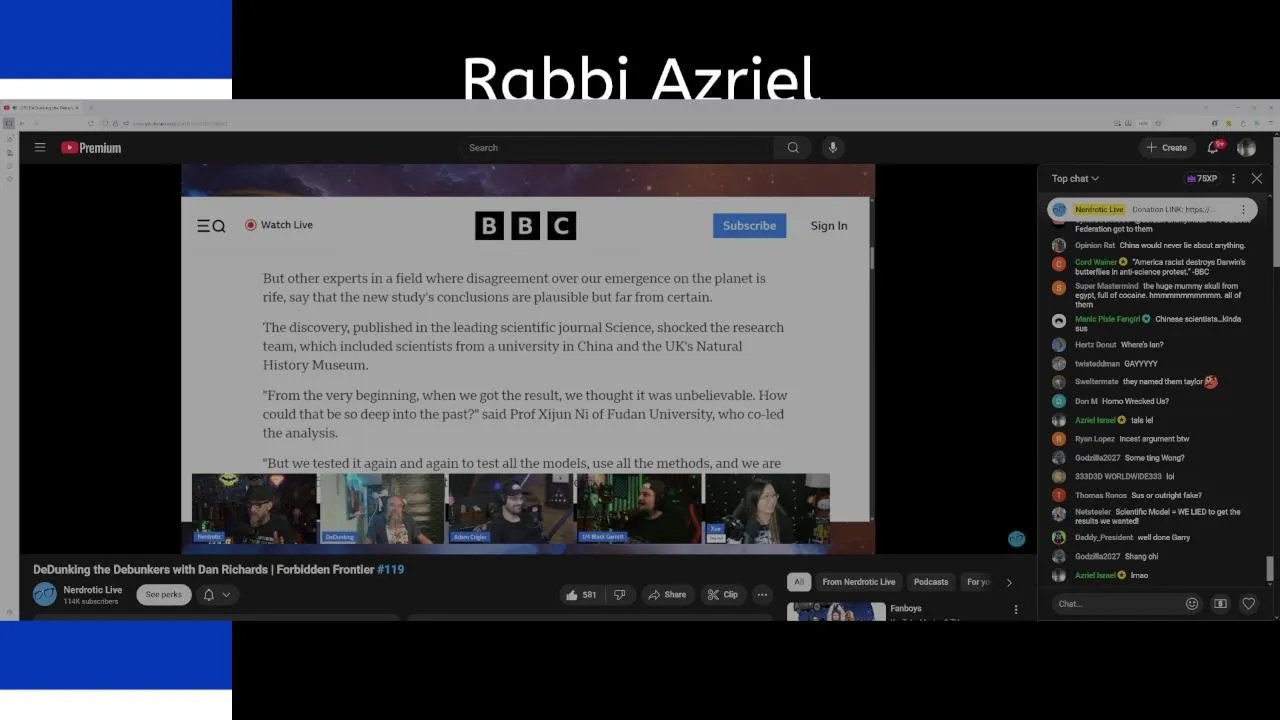Screen dimensions: 1280x720
Task: Share the video
Action: point(667,595)
